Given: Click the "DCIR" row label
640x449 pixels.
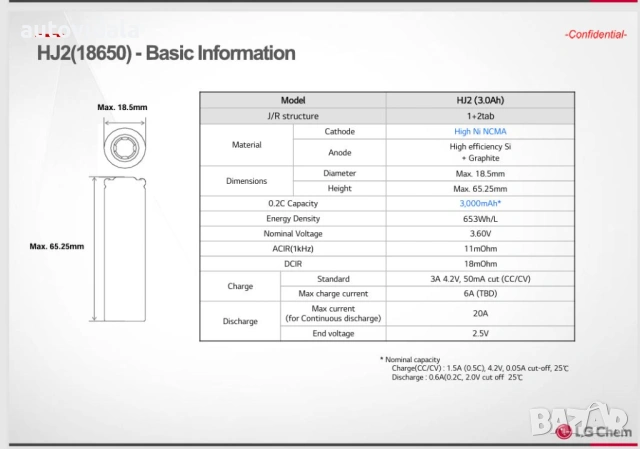Looking at the screenshot, I should 293,264.
